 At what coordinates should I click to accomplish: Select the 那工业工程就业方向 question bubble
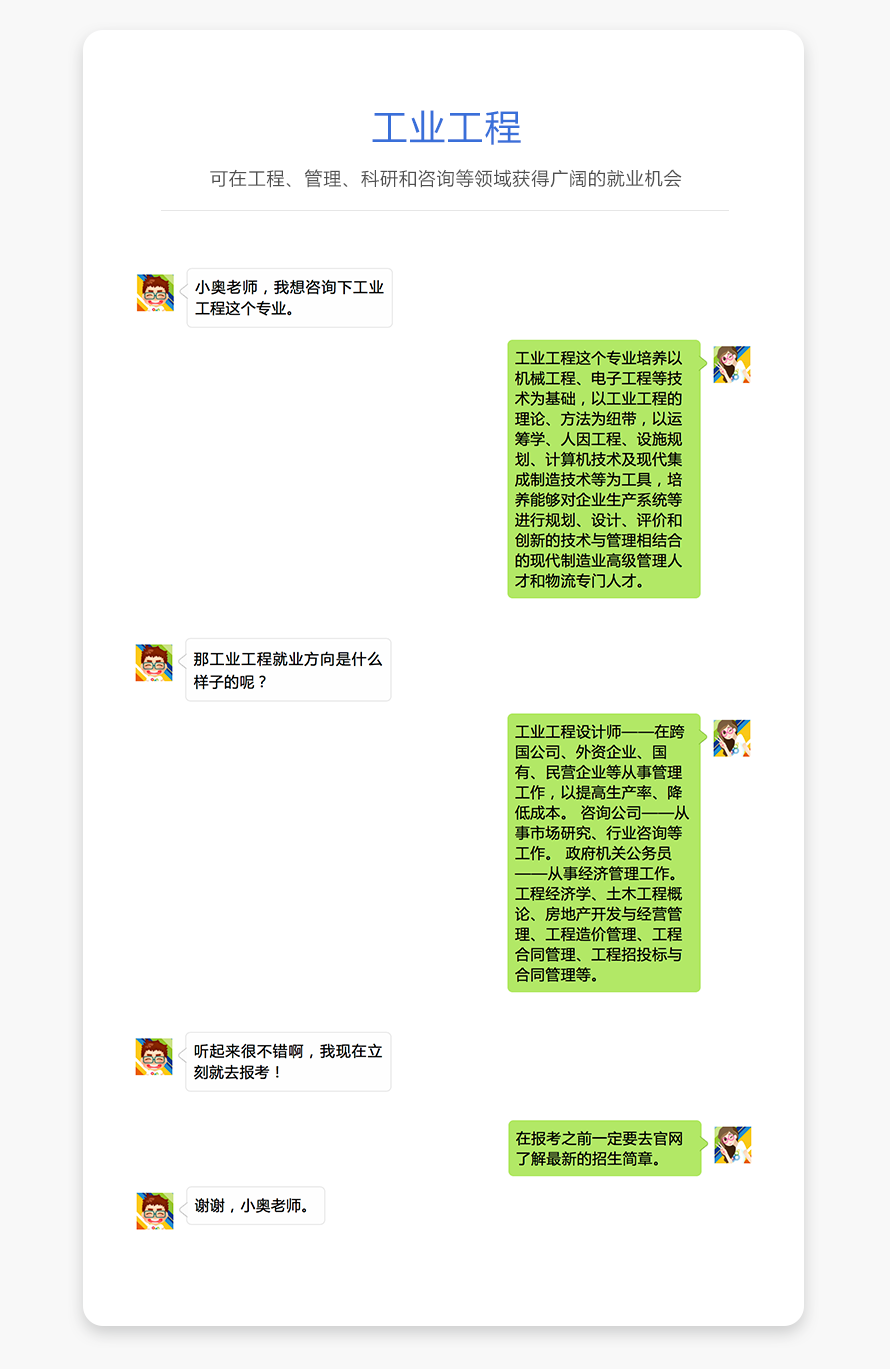point(288,670)
